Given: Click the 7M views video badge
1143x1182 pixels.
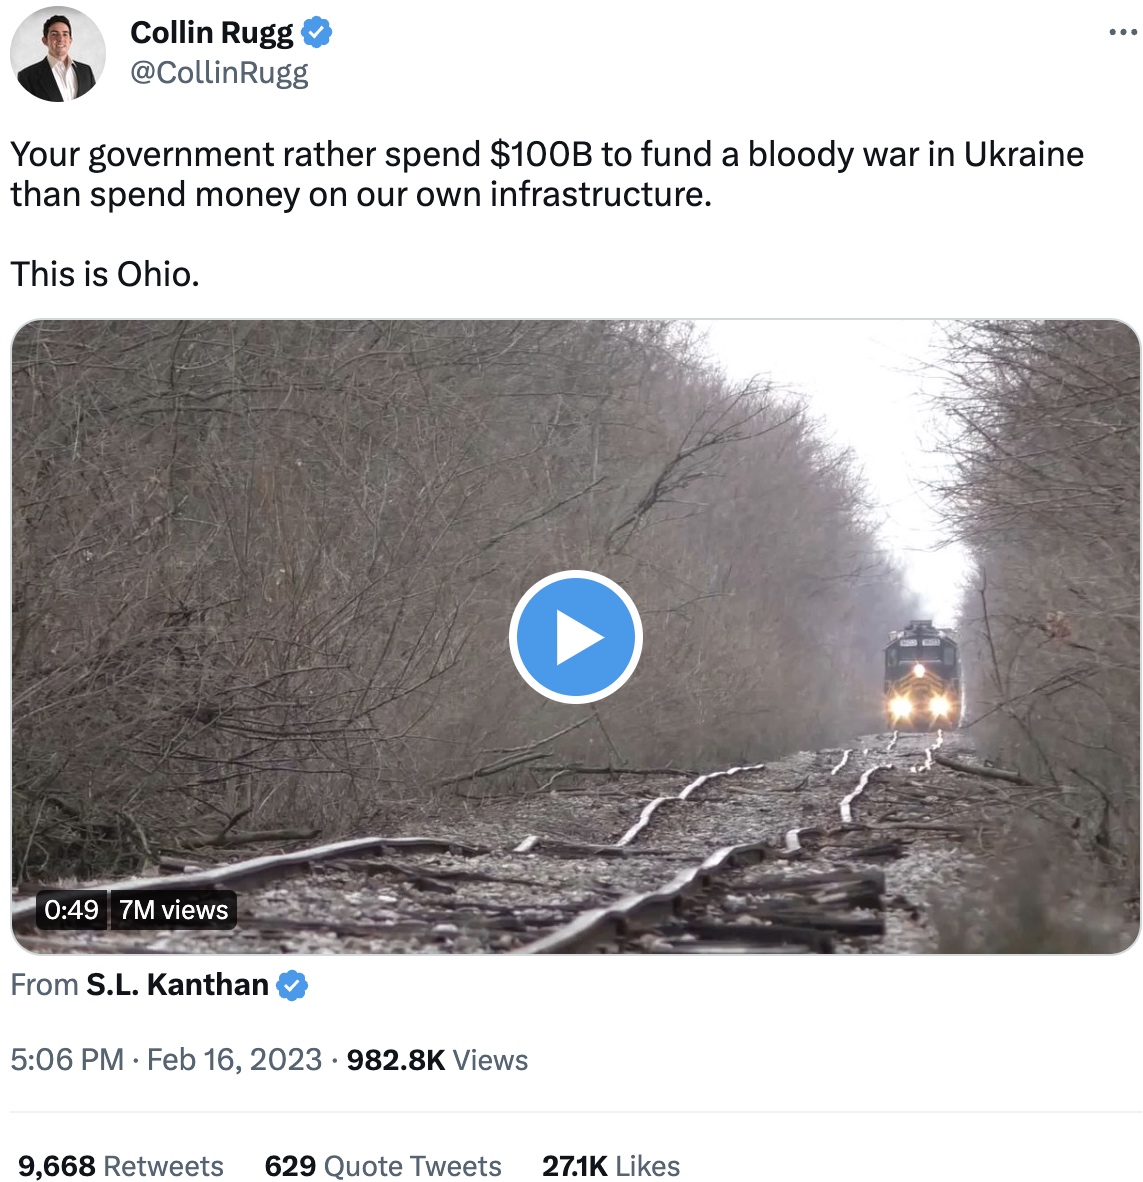Looking at the screenshot, I should pos(173,910).
